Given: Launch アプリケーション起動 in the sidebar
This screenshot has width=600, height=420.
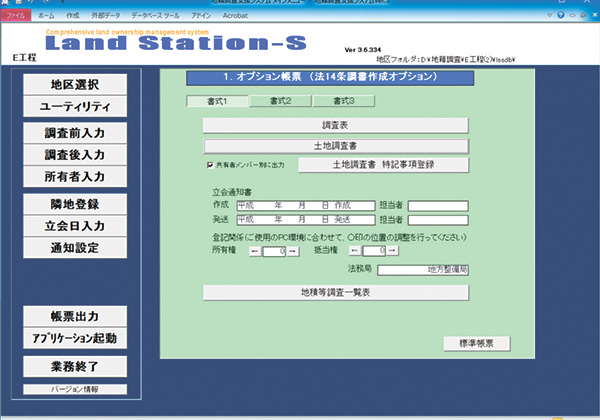Looking at the screenshot, I should click(76, 337).
